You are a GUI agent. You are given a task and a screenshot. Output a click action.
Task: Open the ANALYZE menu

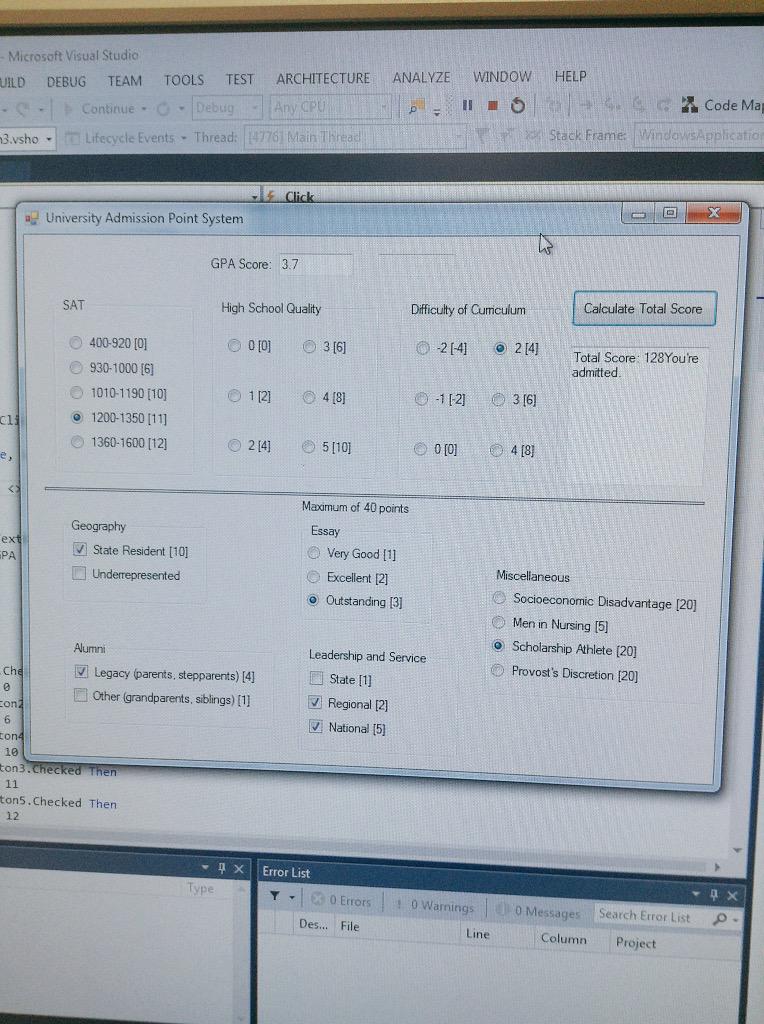pyautogui.click(x=421, y=78)
